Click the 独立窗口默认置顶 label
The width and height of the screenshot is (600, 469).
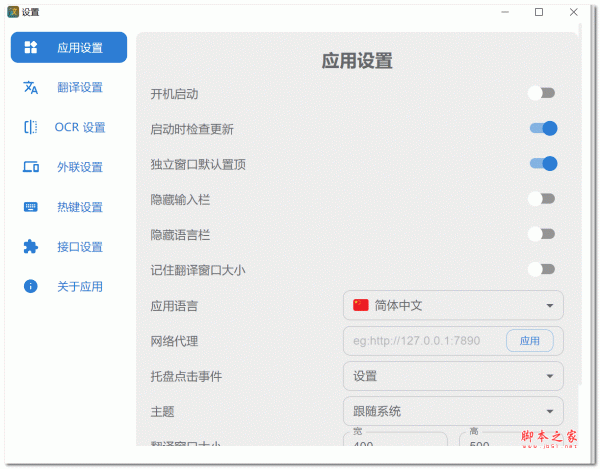pyautogui.click(x=198, y=164)
